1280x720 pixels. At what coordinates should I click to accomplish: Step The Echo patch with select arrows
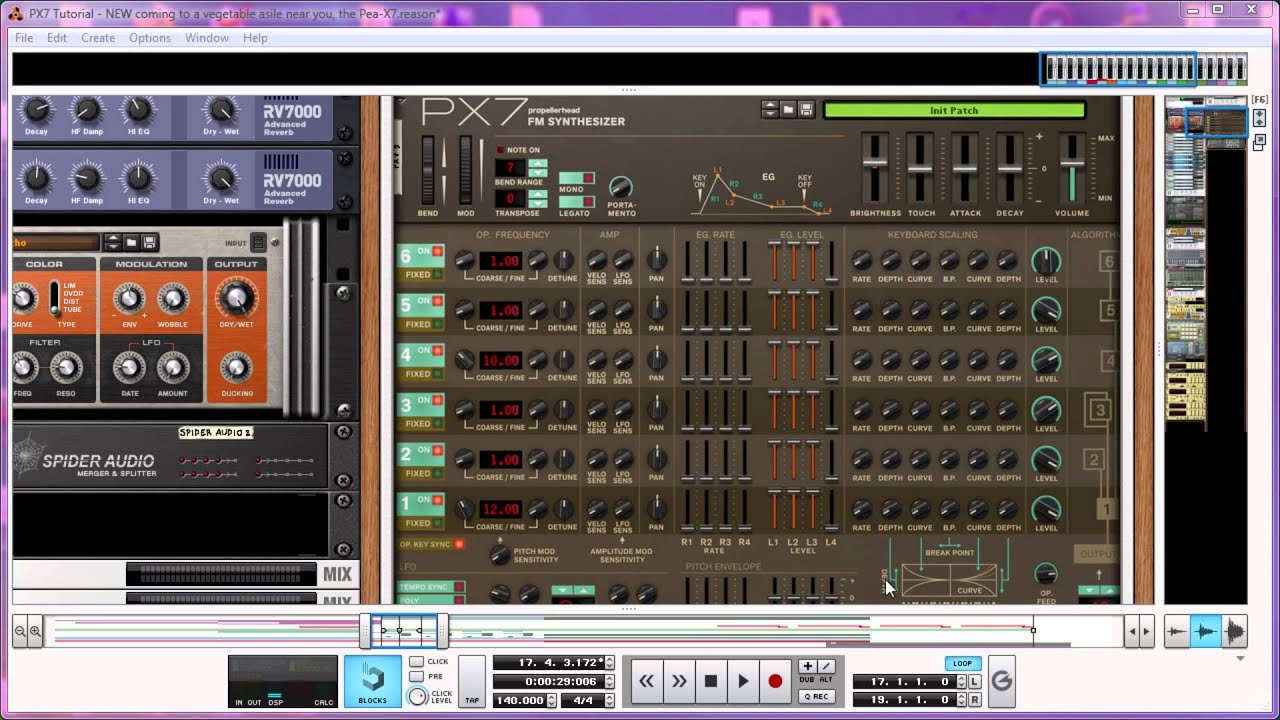[113, 243]
